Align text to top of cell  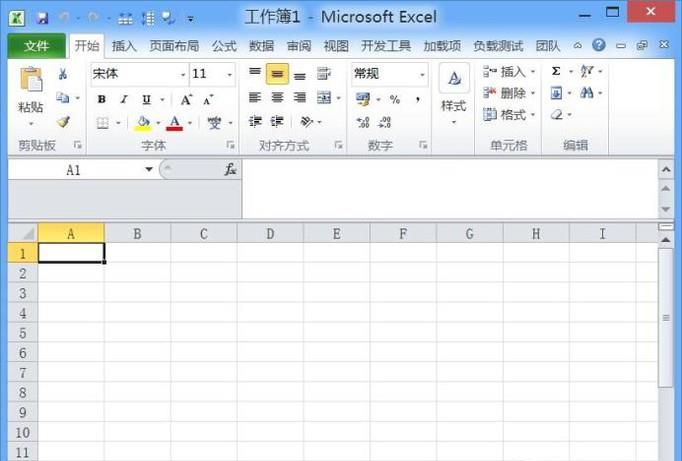click(255, 73)
